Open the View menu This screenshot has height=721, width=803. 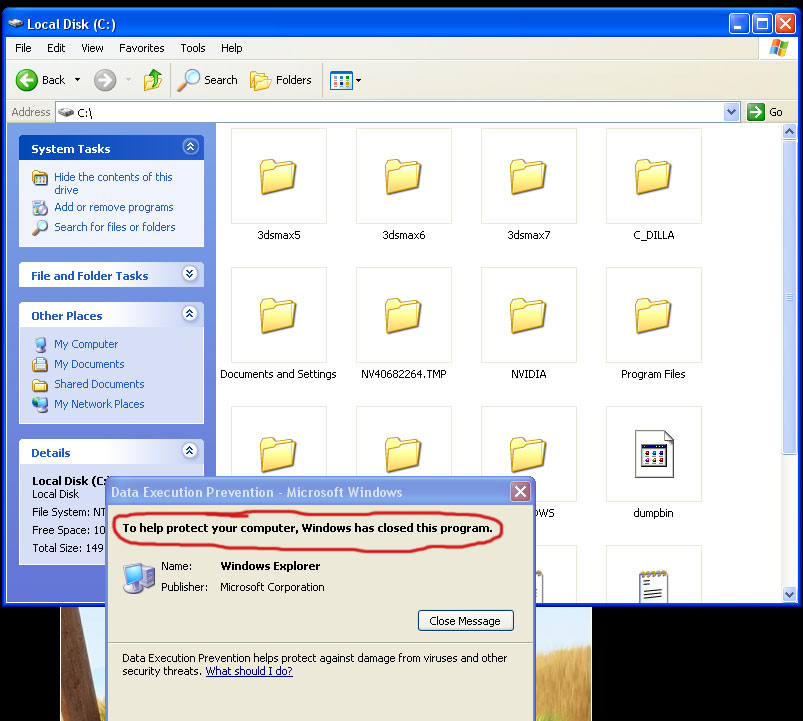(x=92, y=48)
